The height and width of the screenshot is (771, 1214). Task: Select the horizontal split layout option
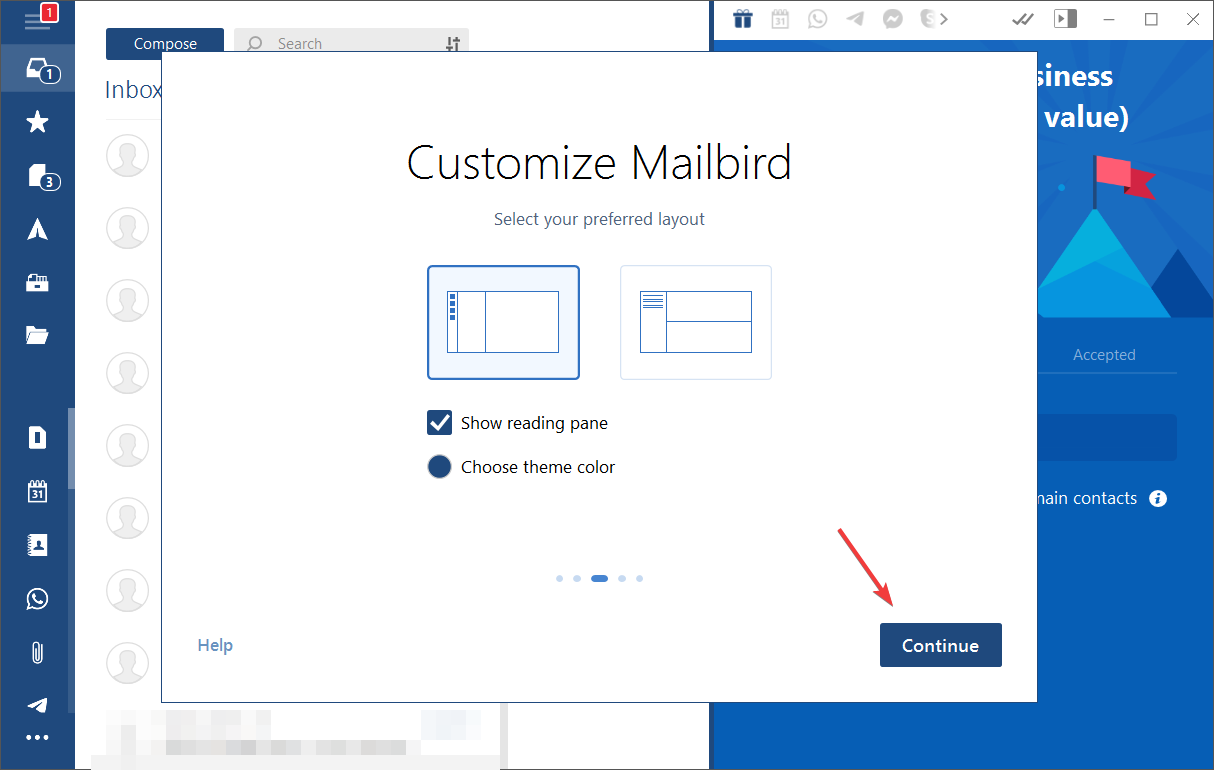696,322
